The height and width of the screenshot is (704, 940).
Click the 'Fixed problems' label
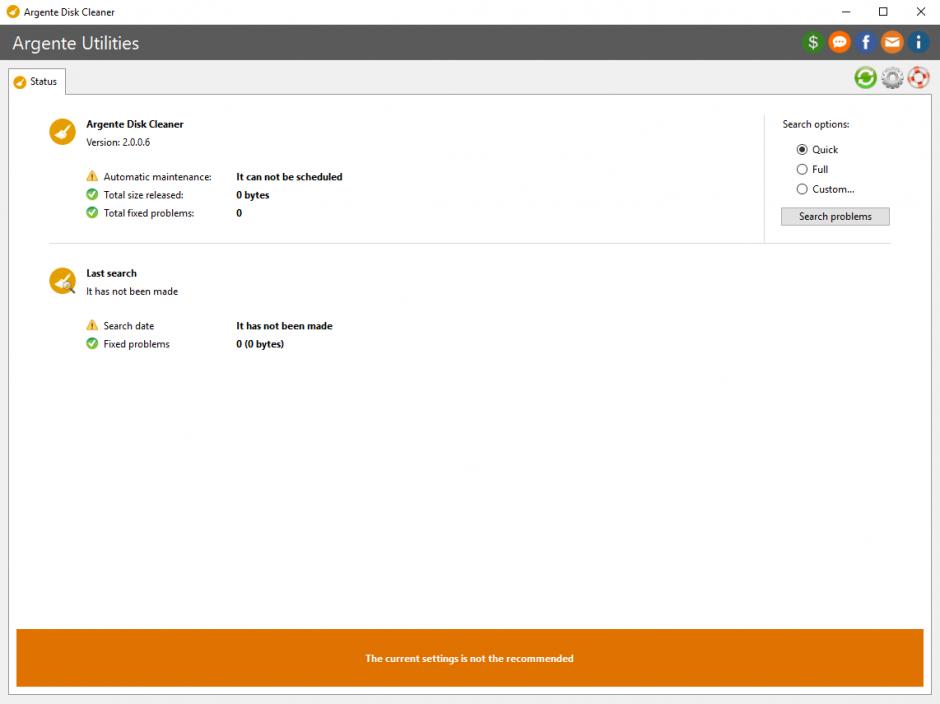(x=137, y=344)
